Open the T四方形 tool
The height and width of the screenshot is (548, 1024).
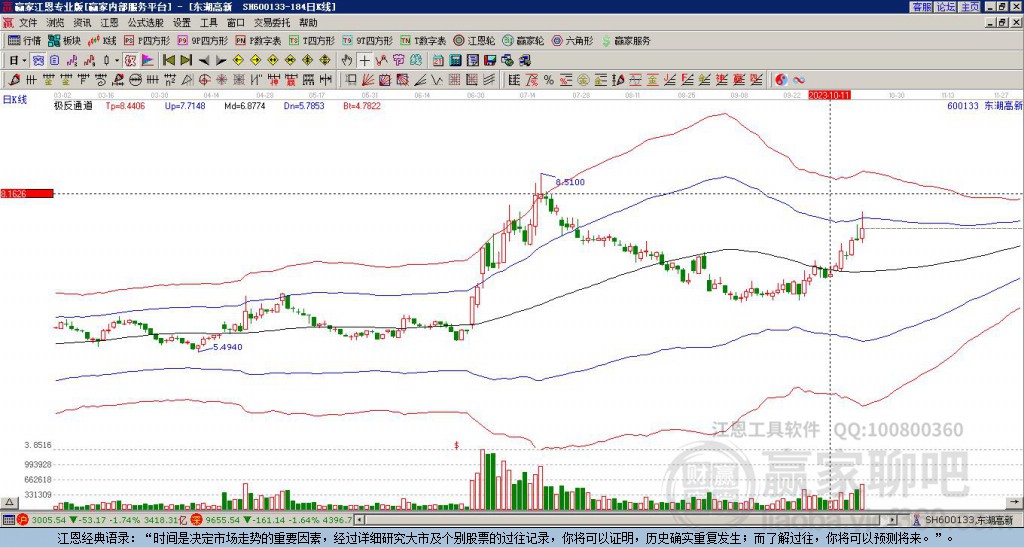[312, 40]
